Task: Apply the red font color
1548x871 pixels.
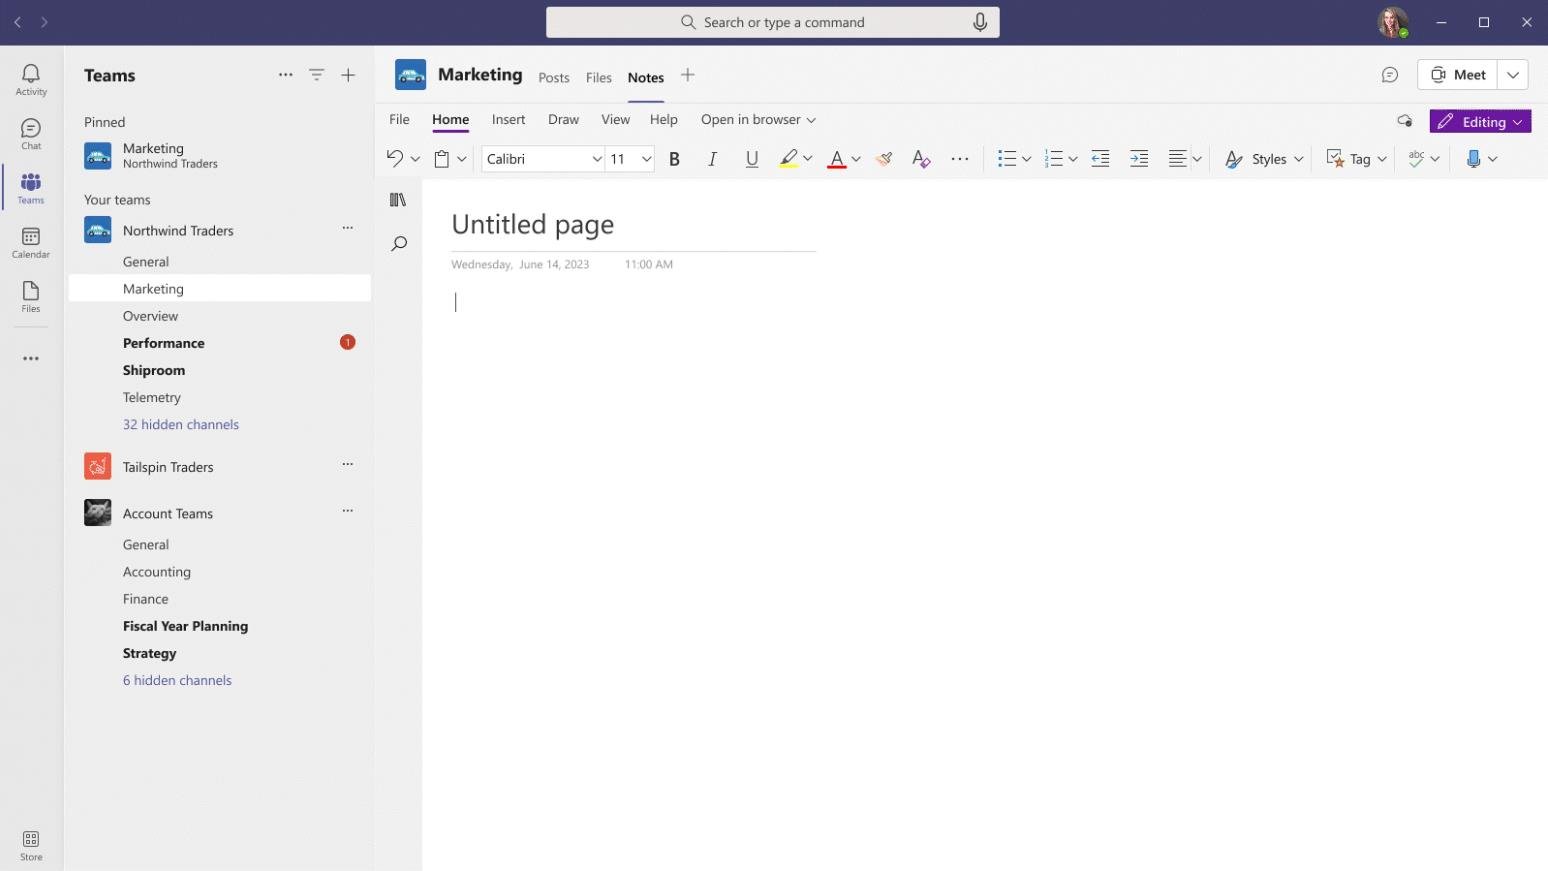Action: point(837,158)
